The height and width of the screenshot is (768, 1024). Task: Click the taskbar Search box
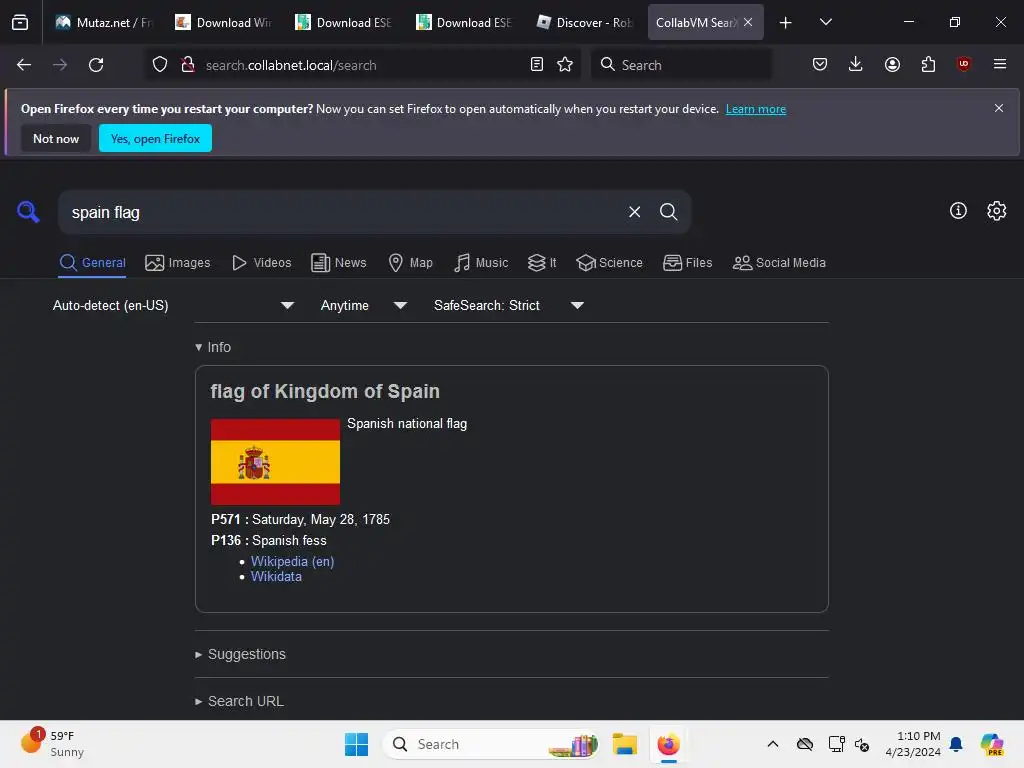point(490,744)
